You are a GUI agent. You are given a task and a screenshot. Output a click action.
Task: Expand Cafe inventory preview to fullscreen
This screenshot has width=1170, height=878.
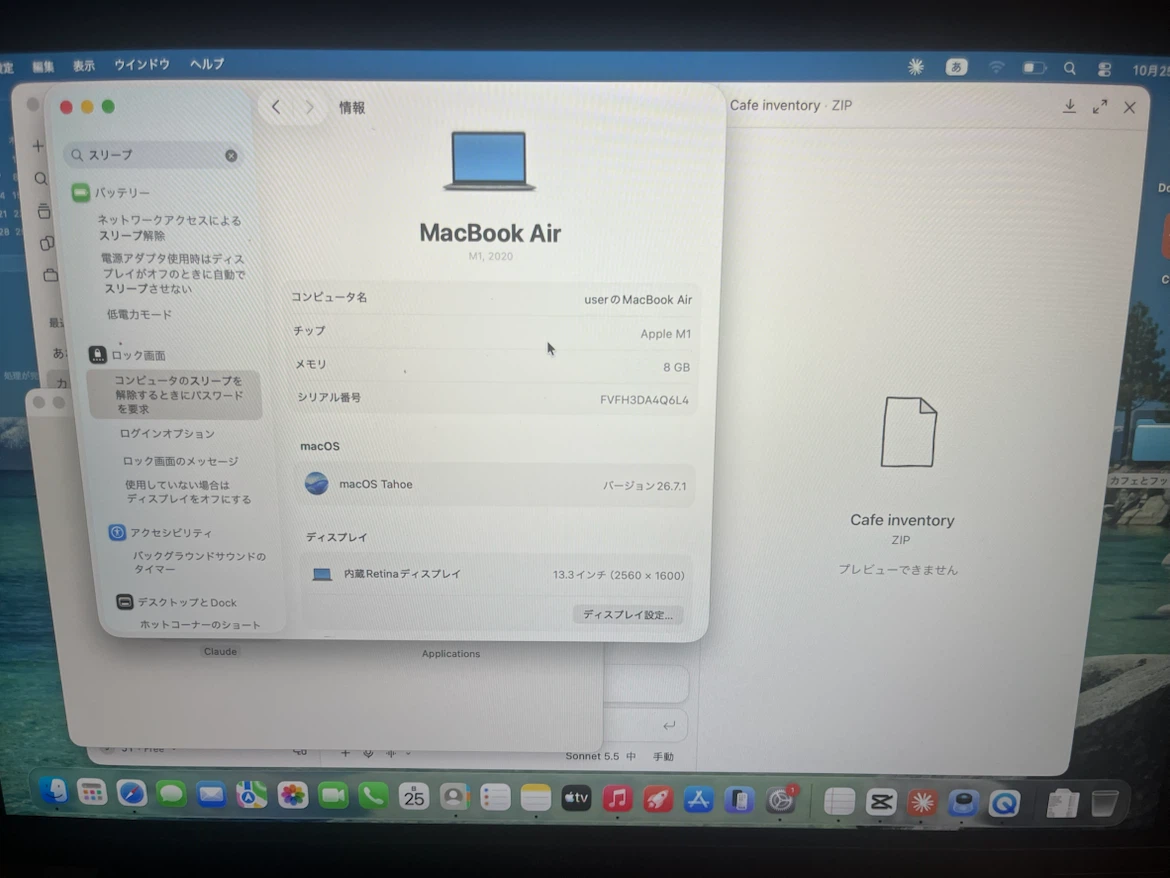click(x=1100, y=107)
